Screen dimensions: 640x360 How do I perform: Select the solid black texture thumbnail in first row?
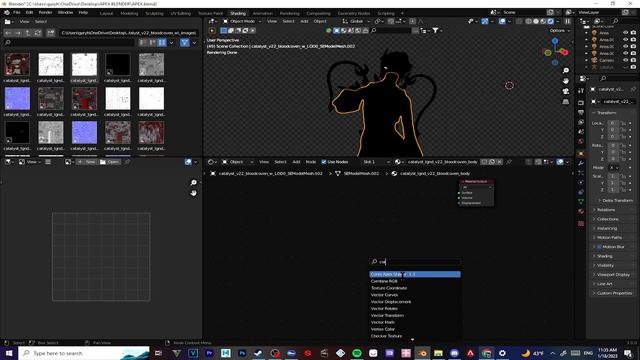[118, 64]
